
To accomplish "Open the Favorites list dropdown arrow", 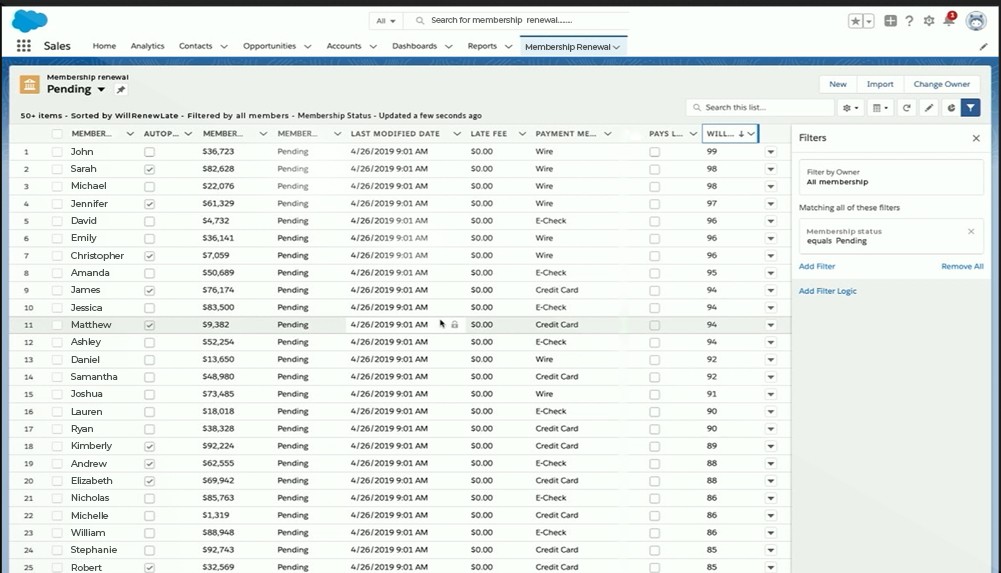I will (869, 21).
